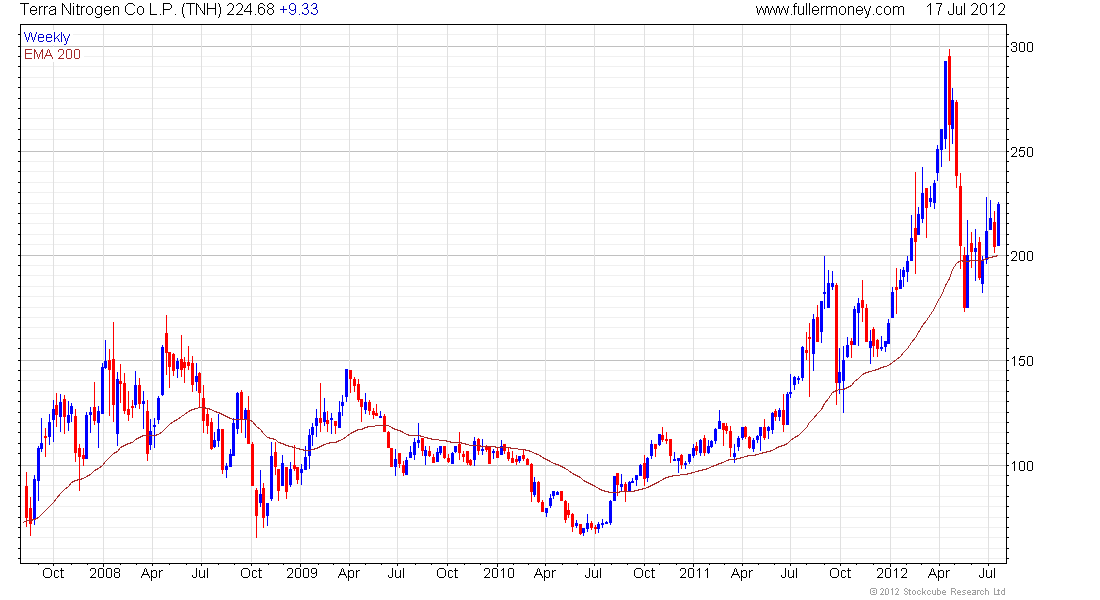1100x600 pixels.
Task: Click the 300 price axis label
Action: (x=1021, y=47)
